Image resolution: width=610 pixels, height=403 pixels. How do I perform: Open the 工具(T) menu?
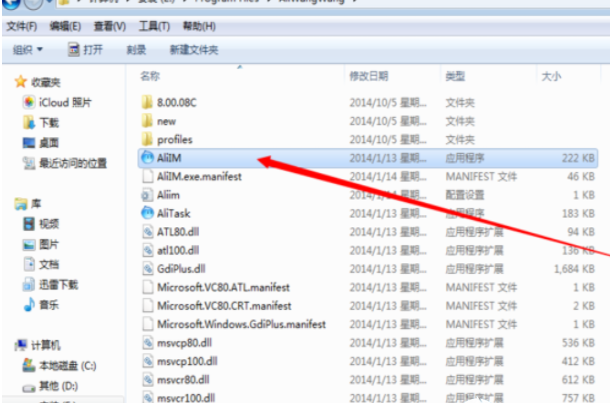(154, 26)
